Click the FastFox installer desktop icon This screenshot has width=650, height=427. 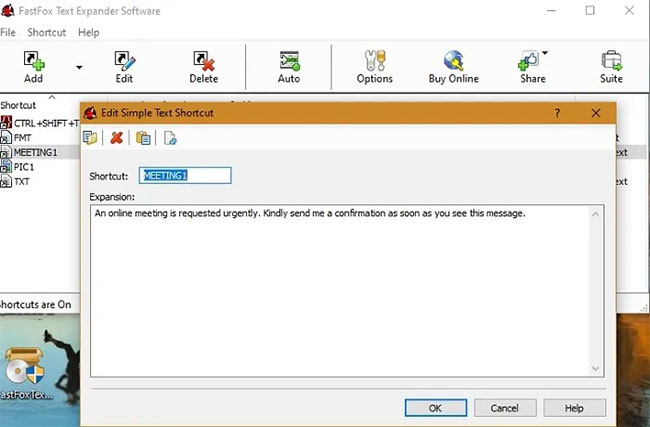point(26,372)
